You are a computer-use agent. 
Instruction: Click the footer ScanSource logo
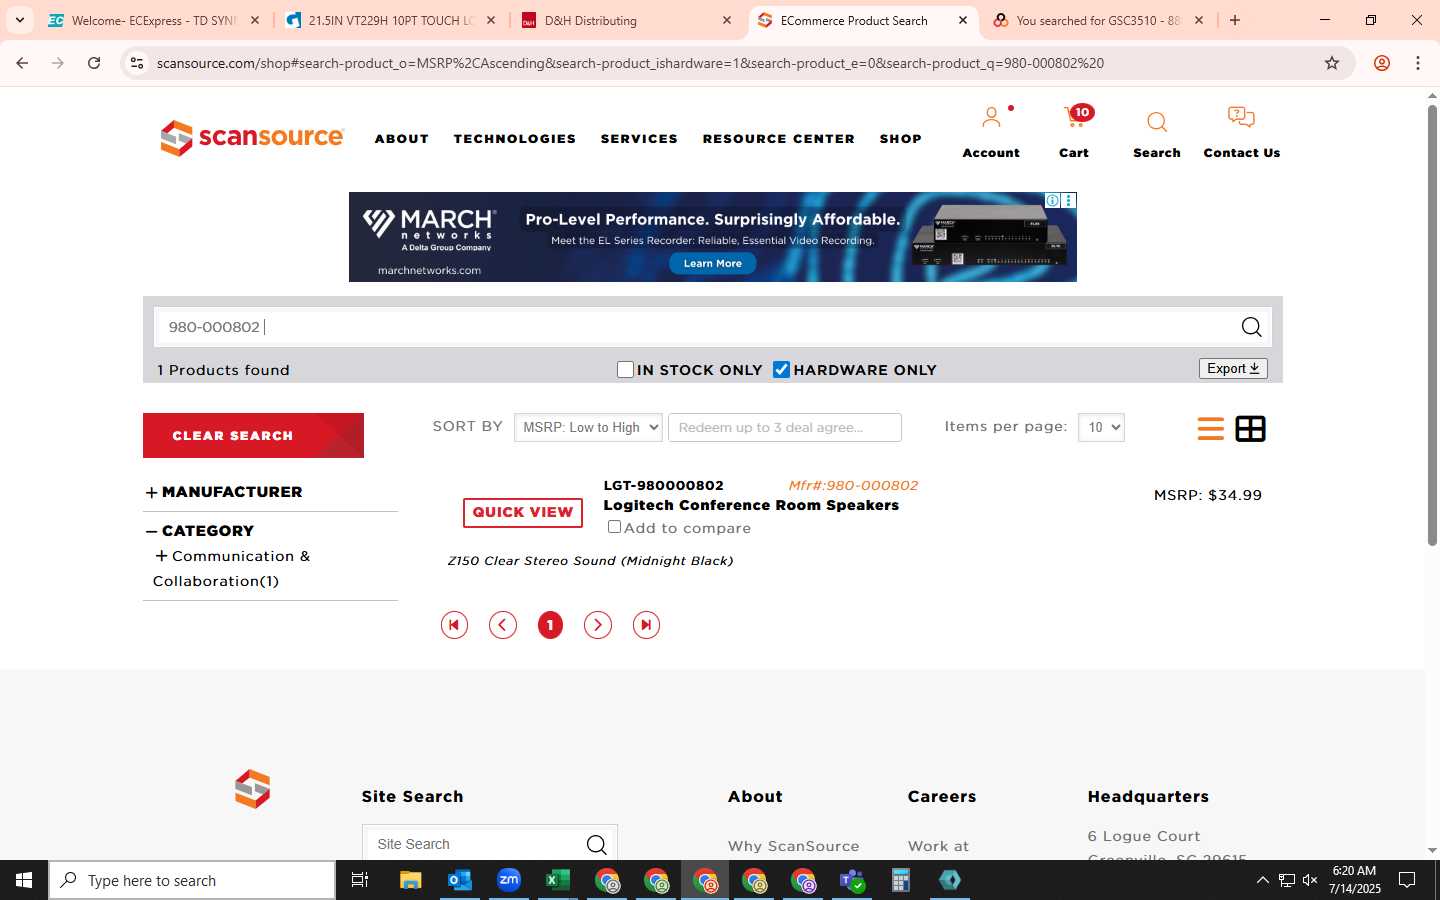[x=252, y=789]
